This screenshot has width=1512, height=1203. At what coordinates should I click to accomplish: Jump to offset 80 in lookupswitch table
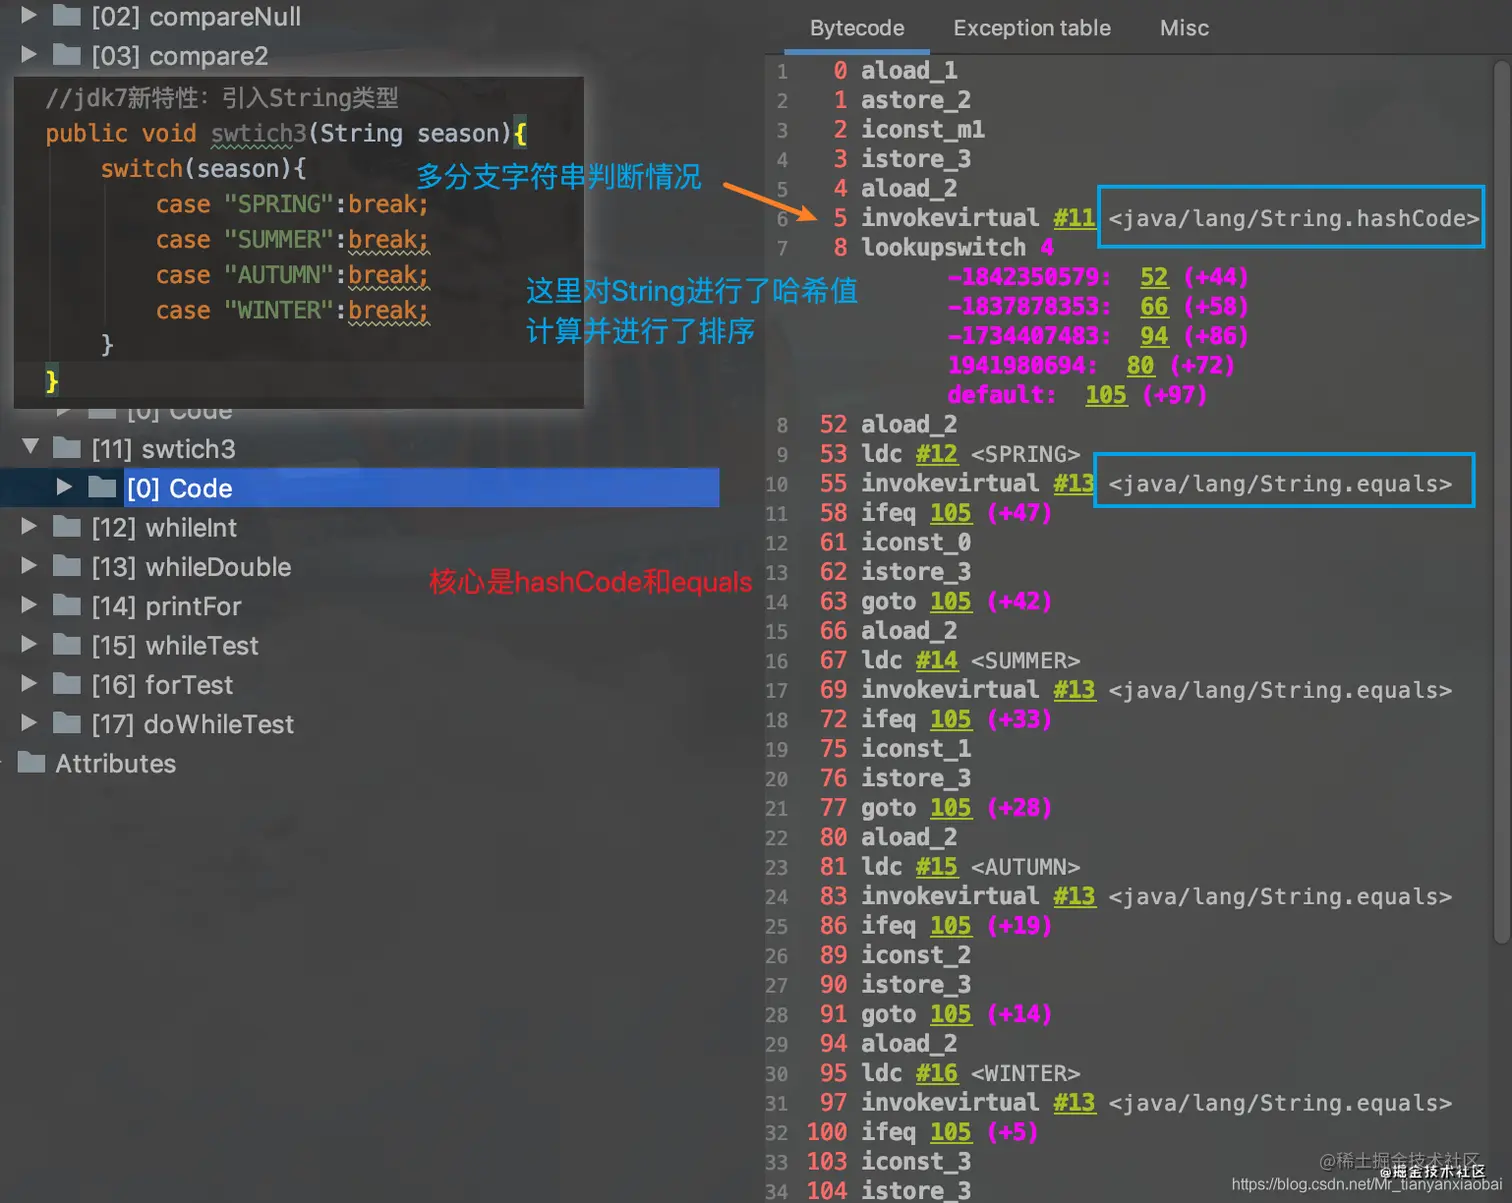[1140, 365]
